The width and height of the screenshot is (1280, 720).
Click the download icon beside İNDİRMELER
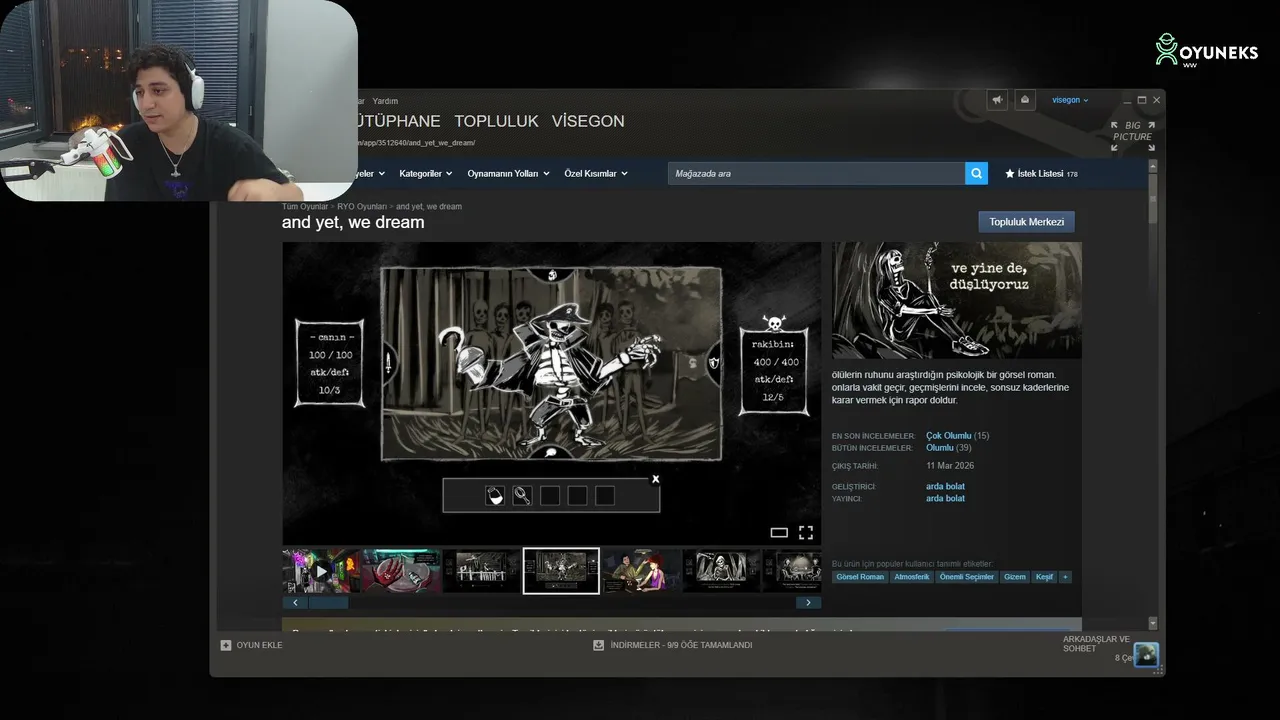tap(599, 645)
